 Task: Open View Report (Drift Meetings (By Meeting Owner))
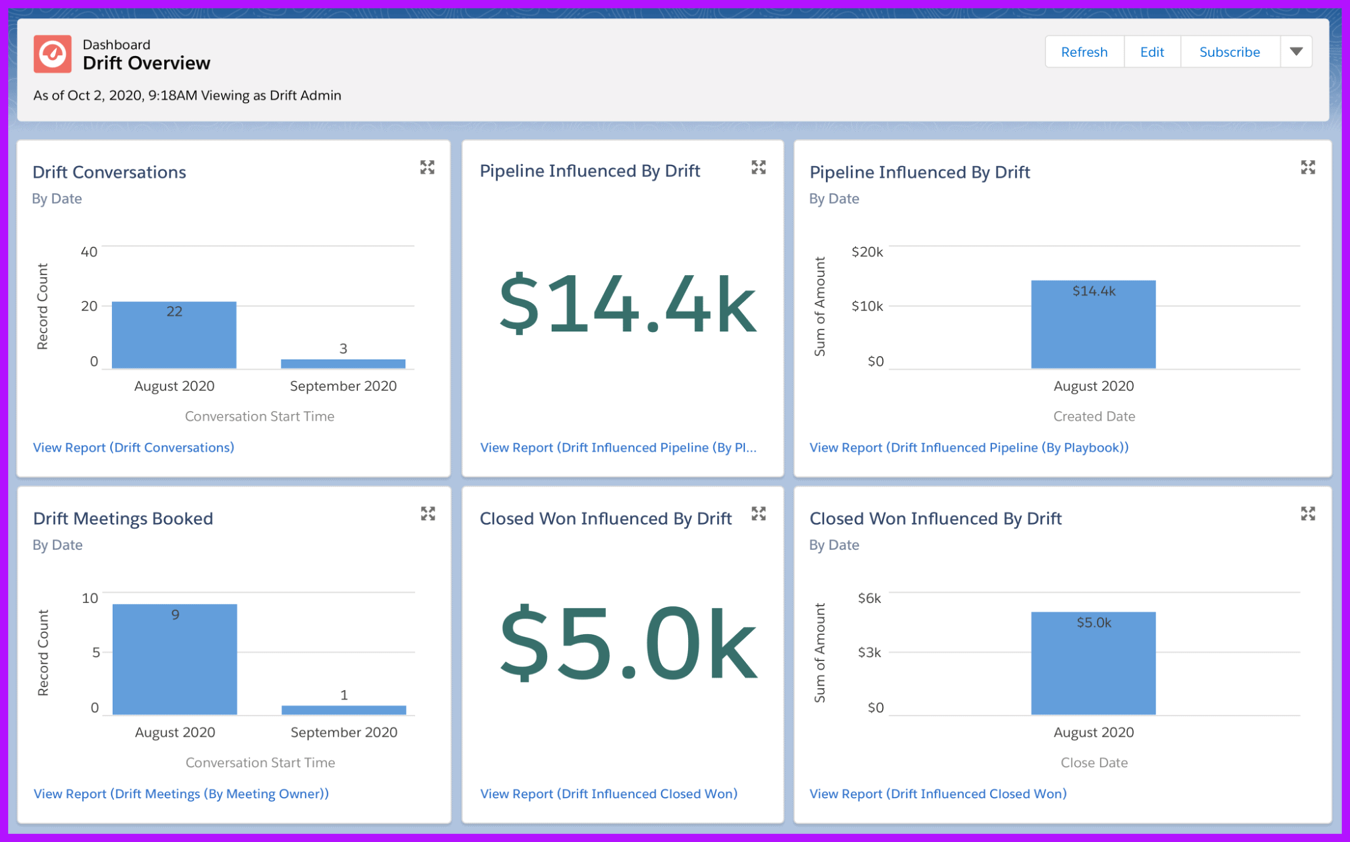pyautogui.click(x=181, y=793)
